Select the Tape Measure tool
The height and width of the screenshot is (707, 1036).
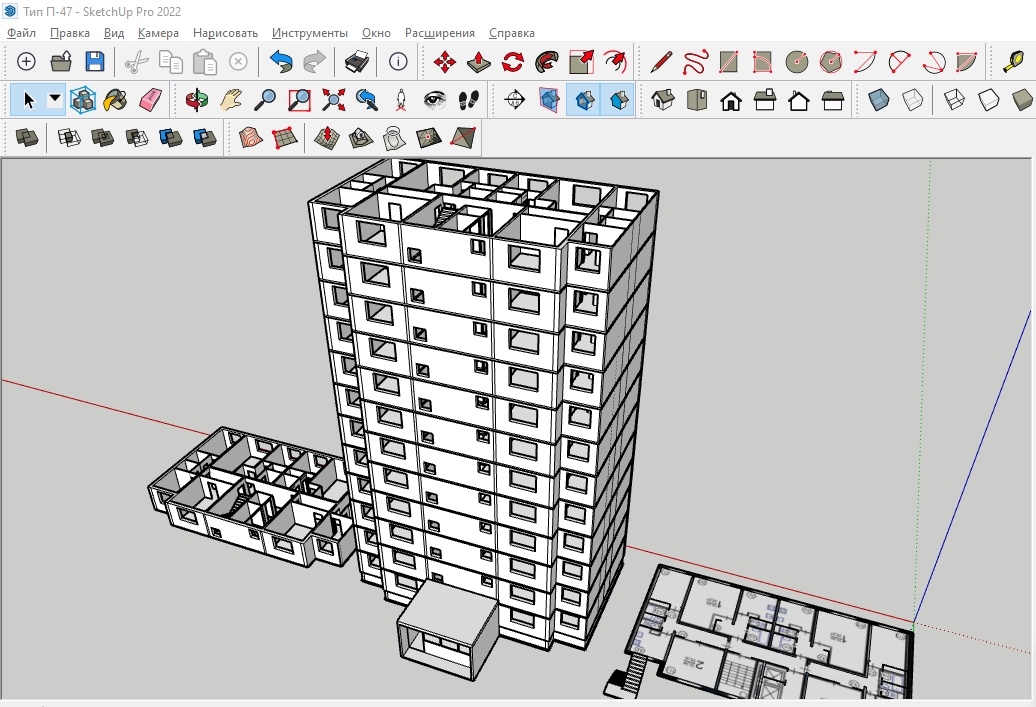pyautogui.click(x=1014, y=62)
